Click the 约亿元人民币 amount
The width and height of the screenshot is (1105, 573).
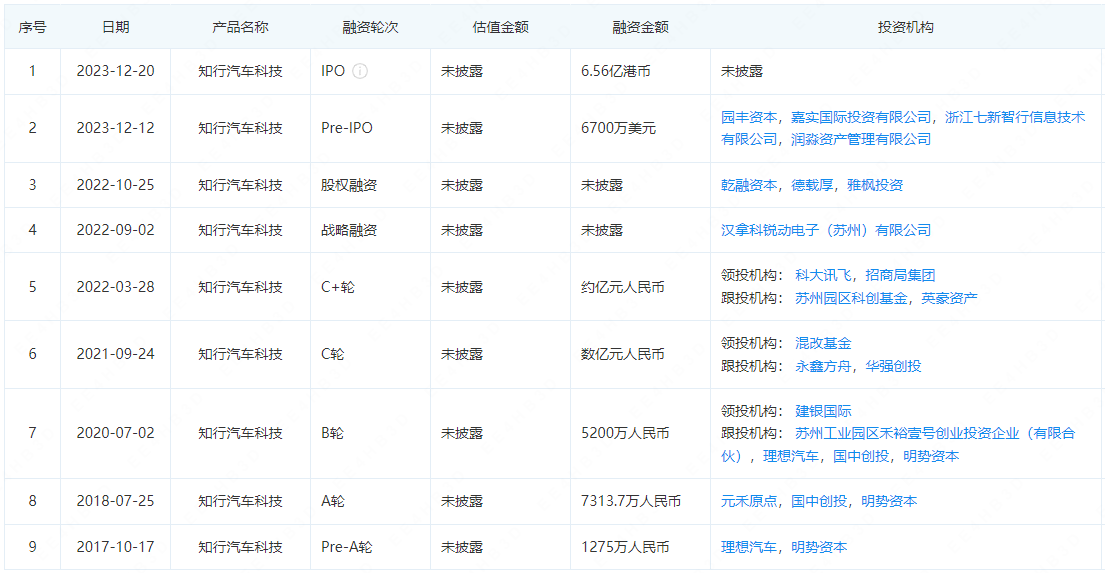click(623, 287)
